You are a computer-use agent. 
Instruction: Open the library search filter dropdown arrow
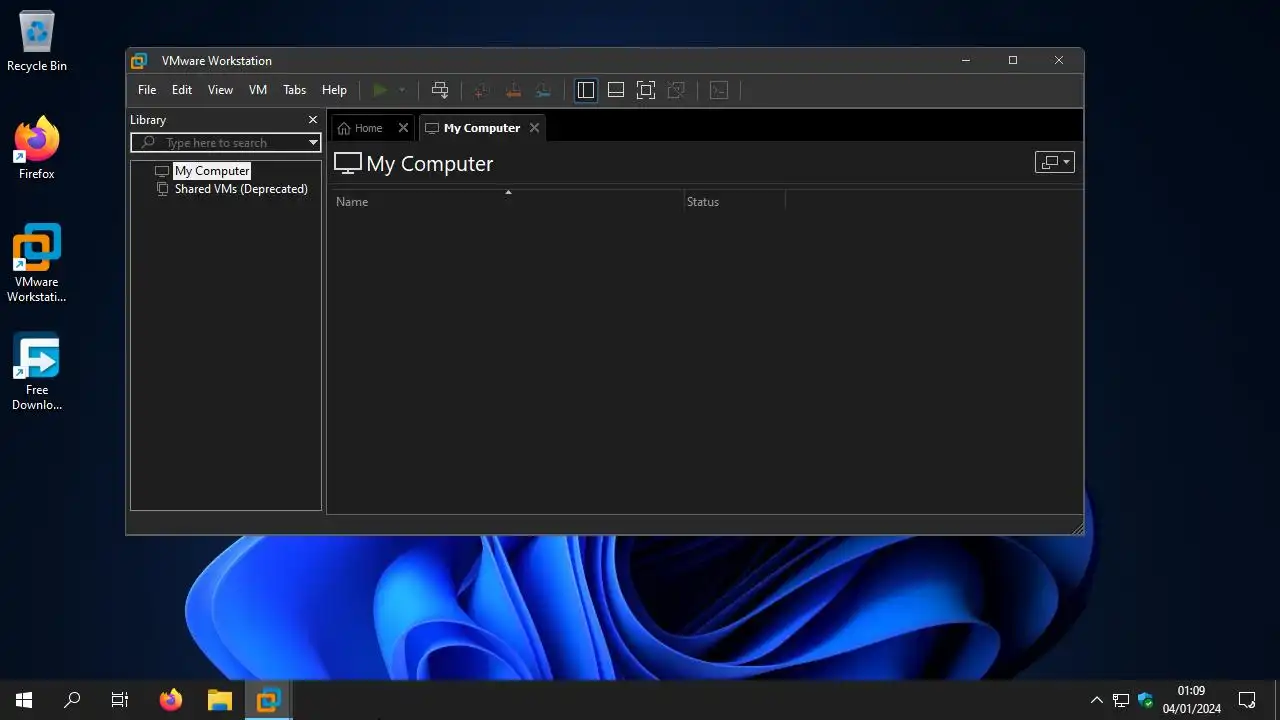[x=313, y=143]
